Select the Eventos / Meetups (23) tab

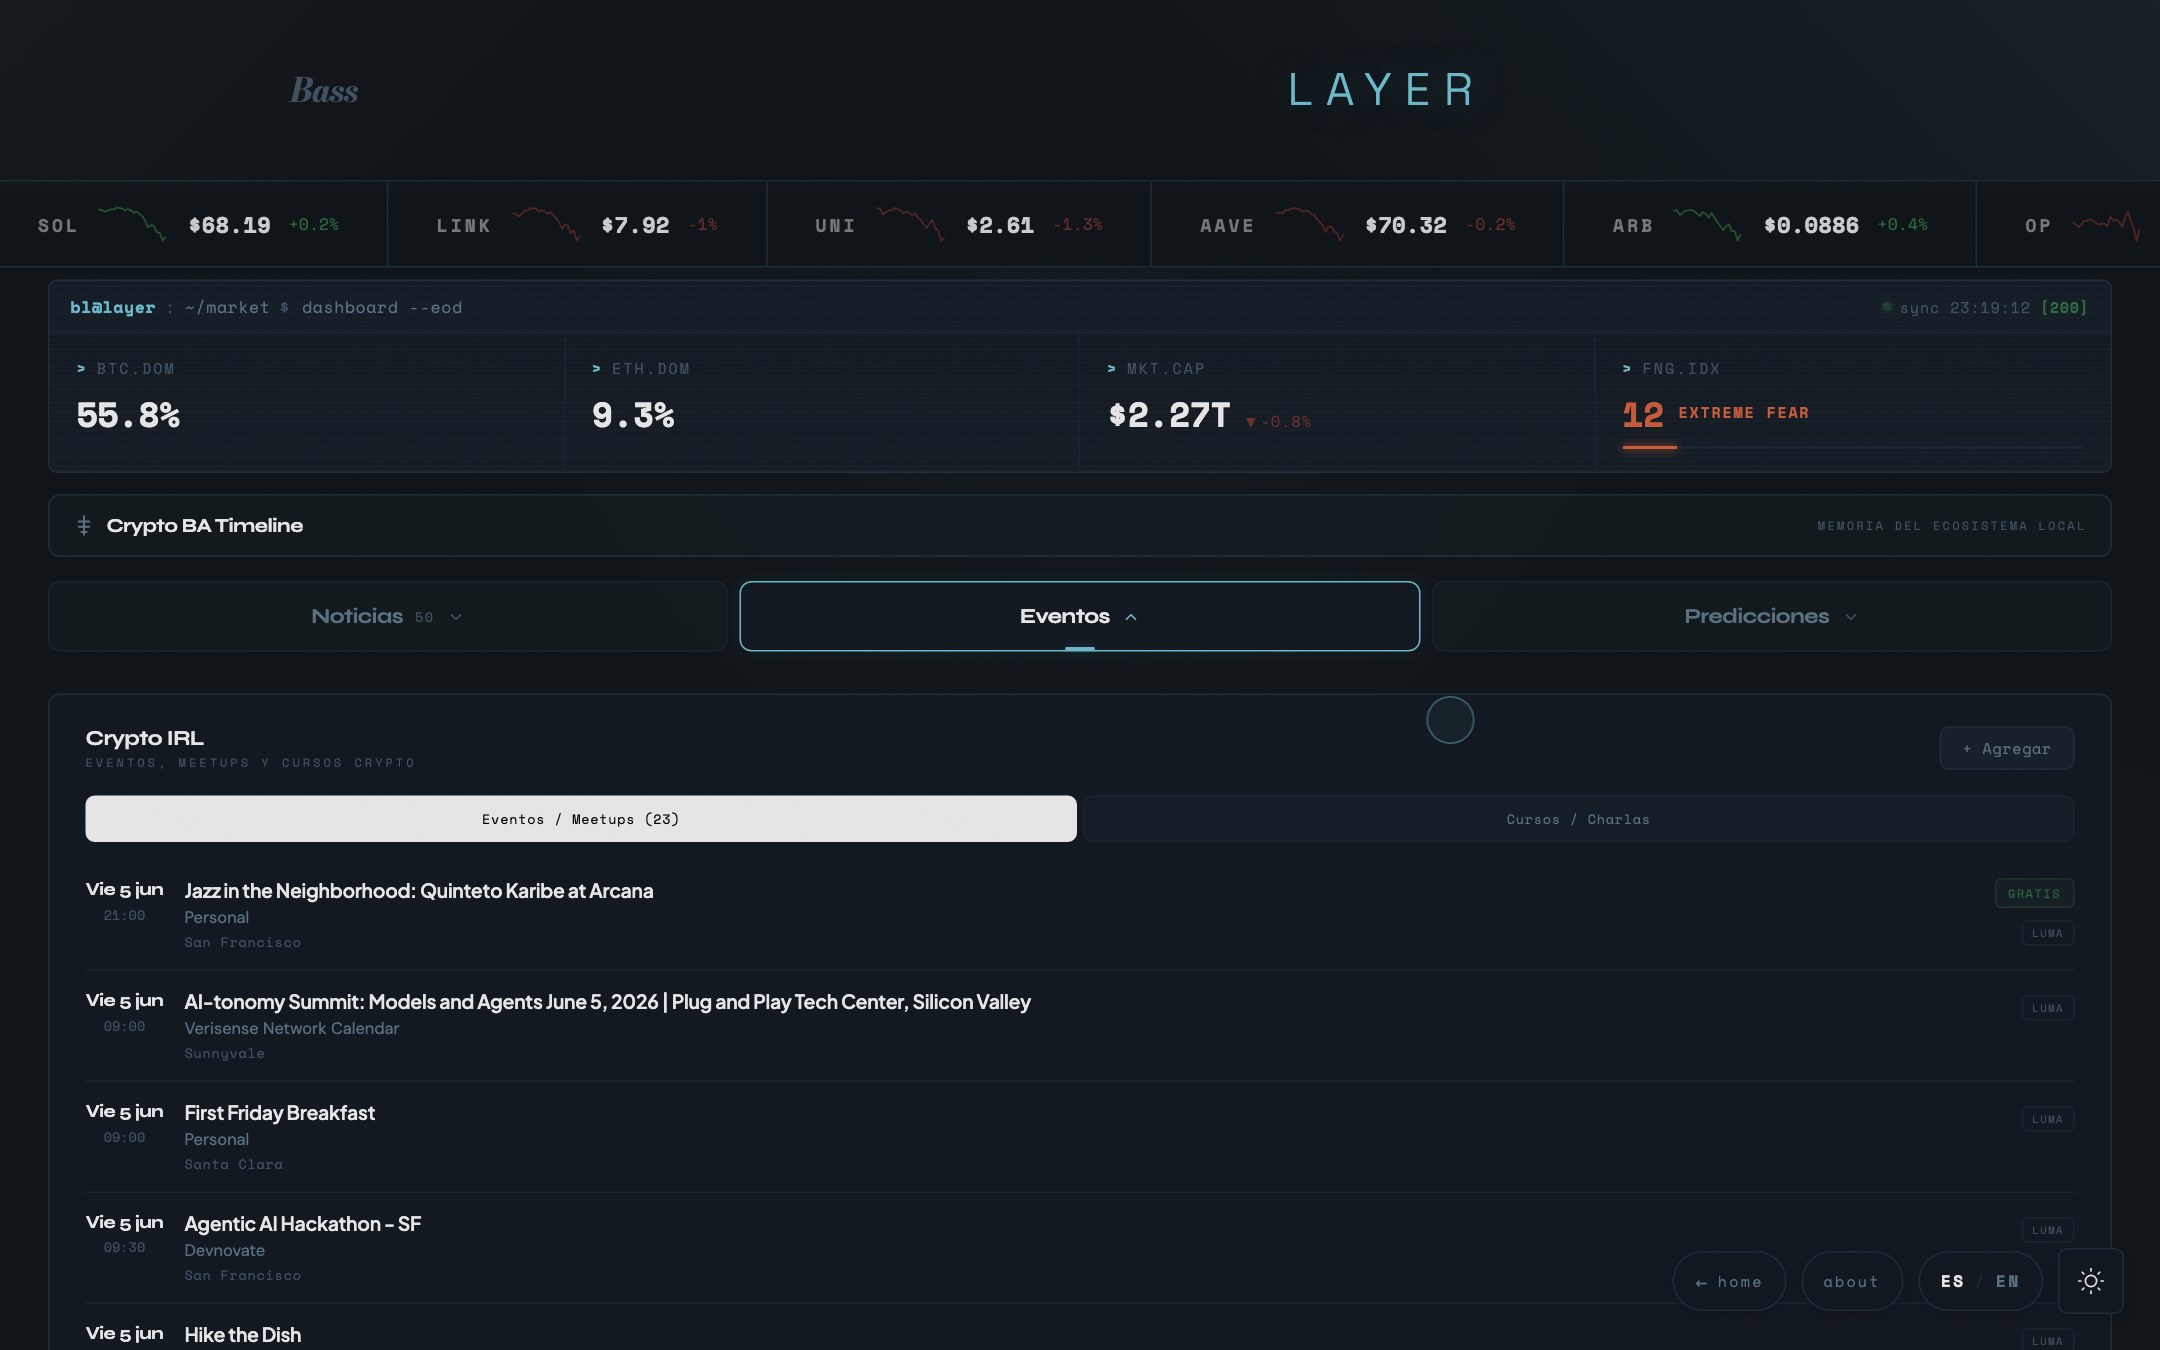pos(581,819)
